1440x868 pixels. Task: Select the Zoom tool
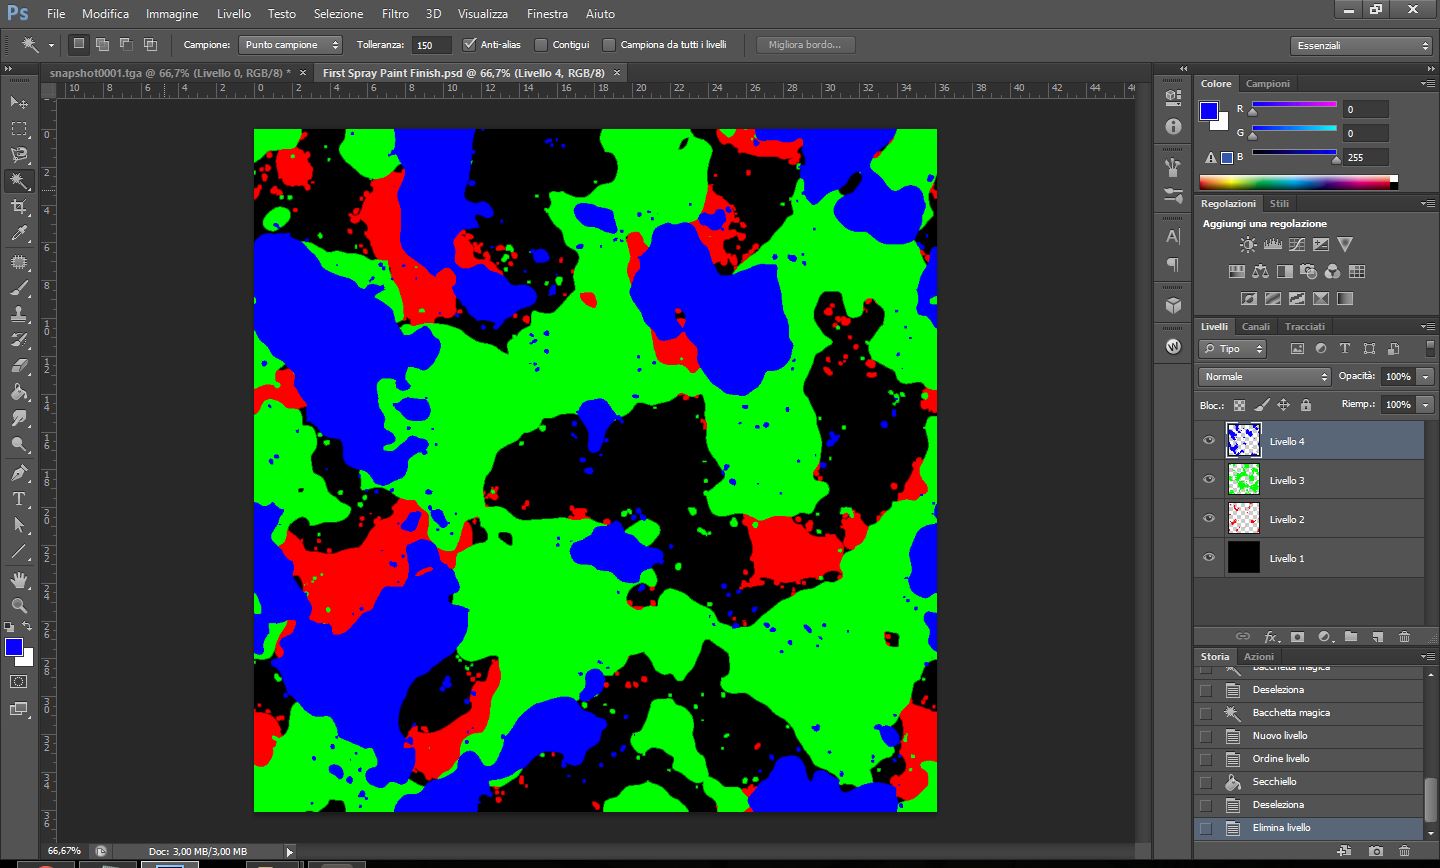click(x=19, y=605)
